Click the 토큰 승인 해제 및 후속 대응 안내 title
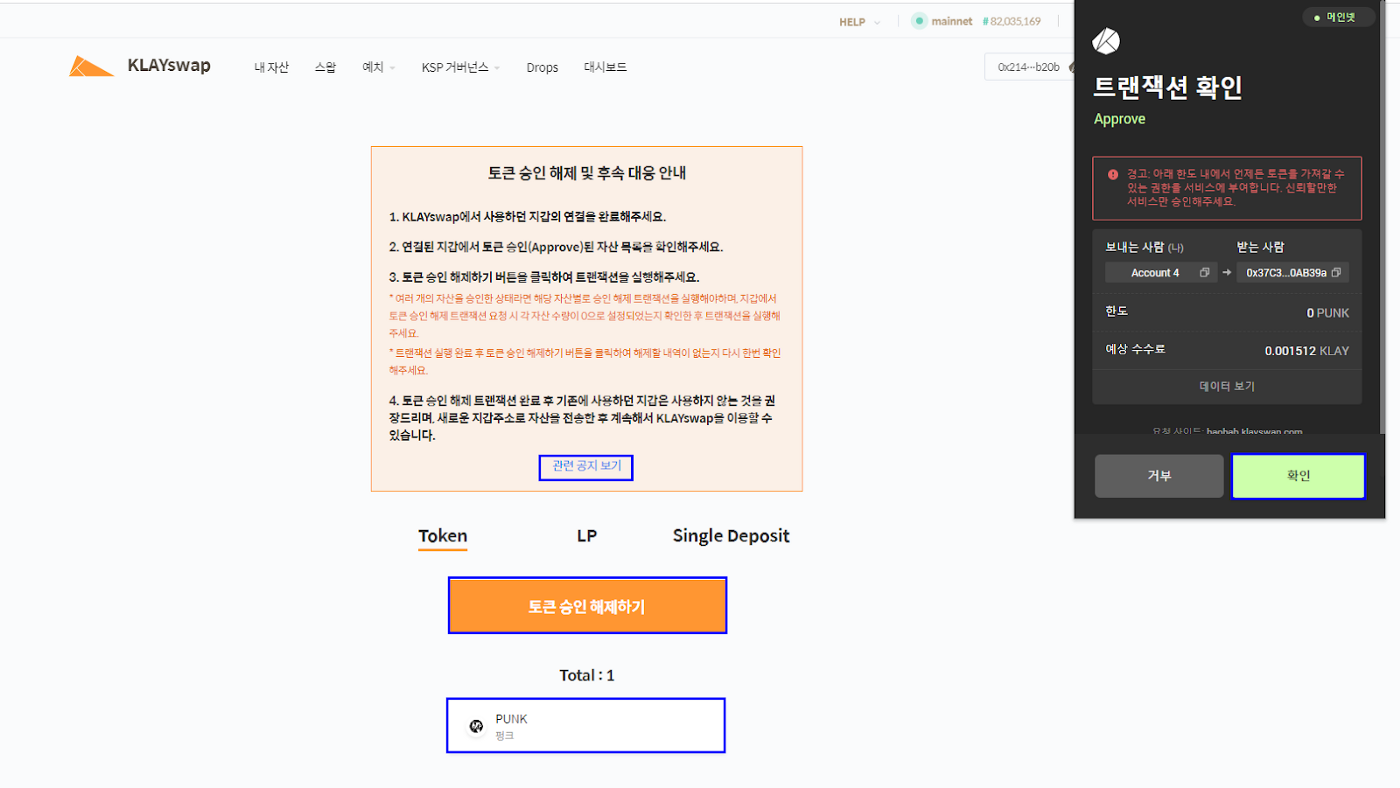The width and height of the screenshot is (1400, 788). click(x=587, y=173)
